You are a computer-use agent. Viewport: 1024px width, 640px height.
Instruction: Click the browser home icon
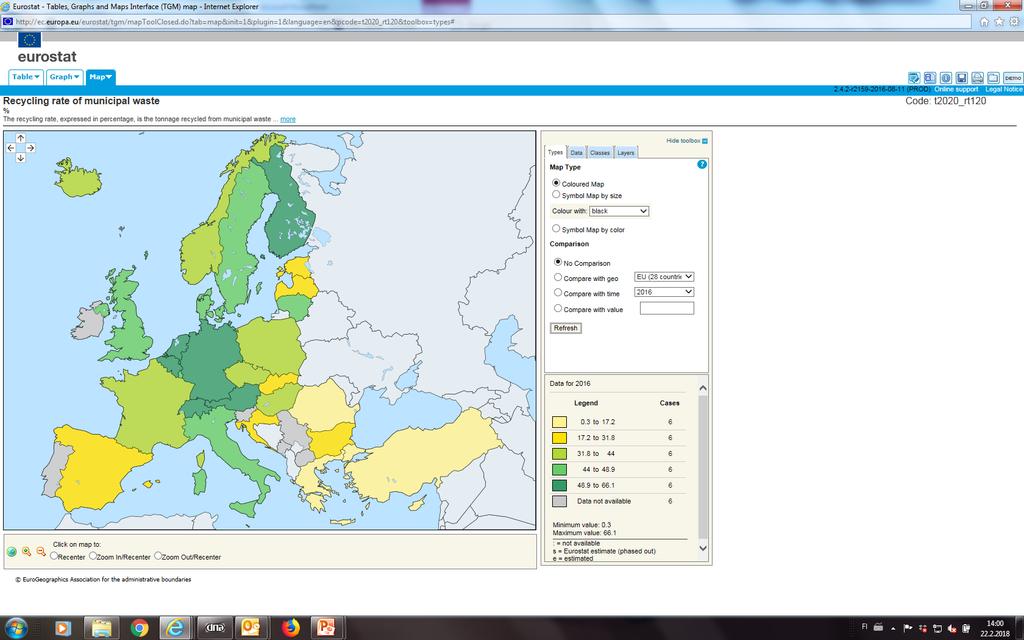[984, 22]
